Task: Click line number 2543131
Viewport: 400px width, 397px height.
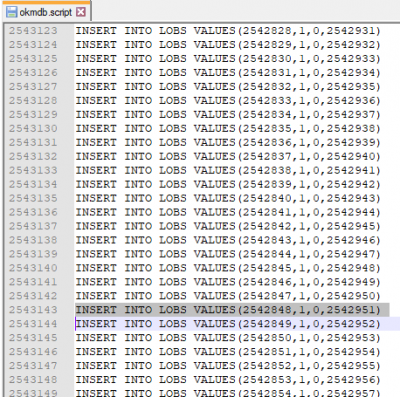Action: (33, 142)
